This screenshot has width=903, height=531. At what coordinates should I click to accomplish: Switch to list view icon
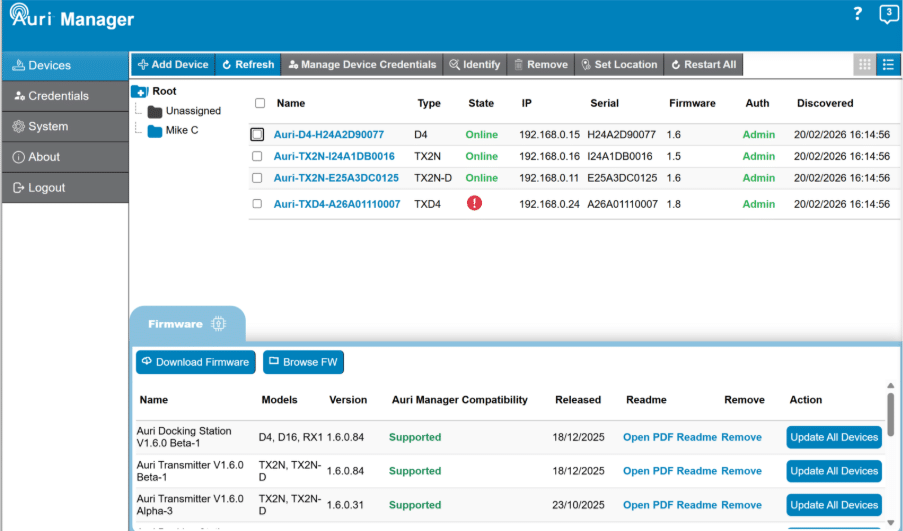pyautogui.click(x=888, y=65)
